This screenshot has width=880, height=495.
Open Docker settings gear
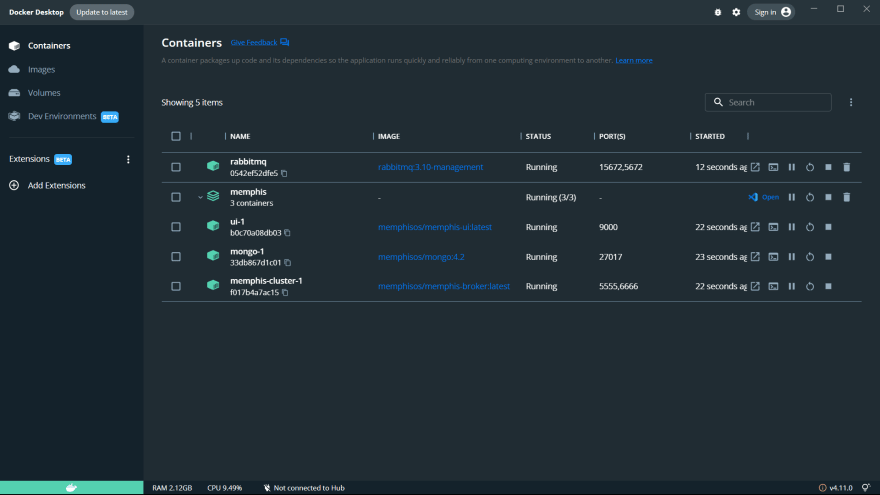(x=736, y=12)
